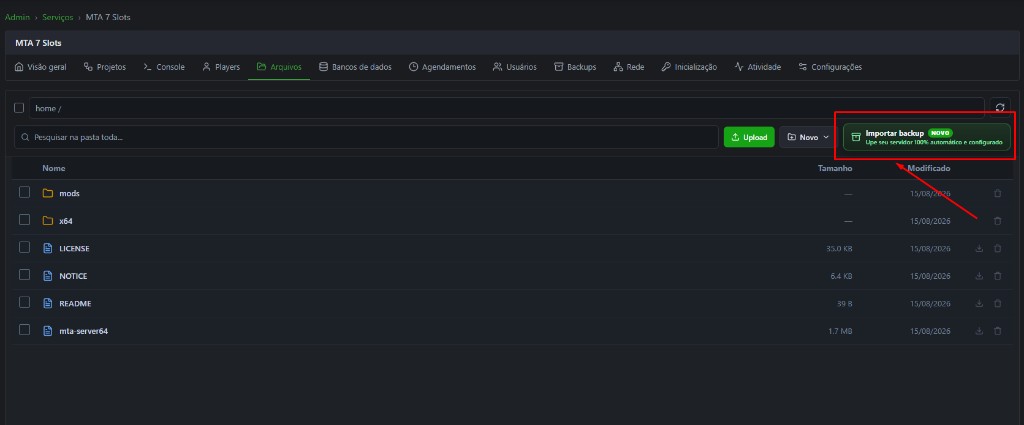This screenshot has width=1024, height=425.
Task: Click the x64 folder icon
Action: click(47, 221)
